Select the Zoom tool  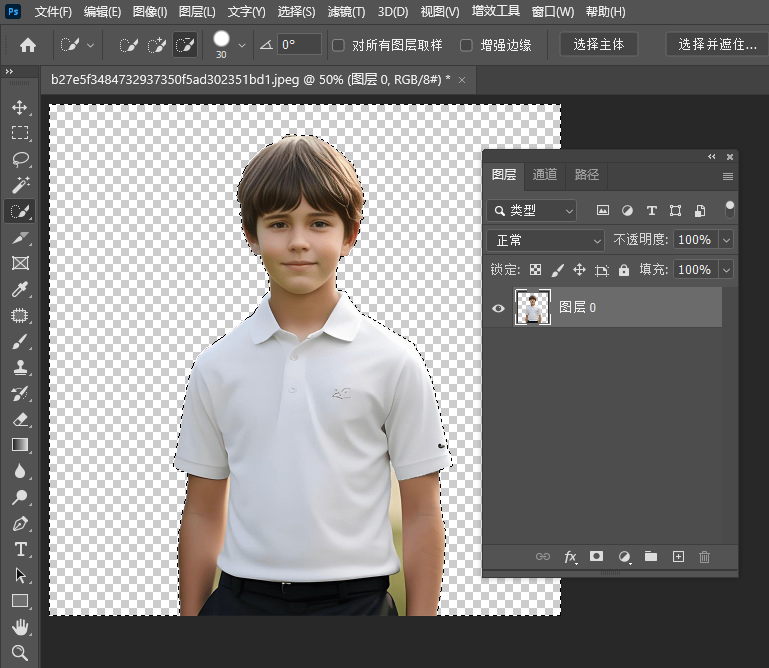point(20,653)
